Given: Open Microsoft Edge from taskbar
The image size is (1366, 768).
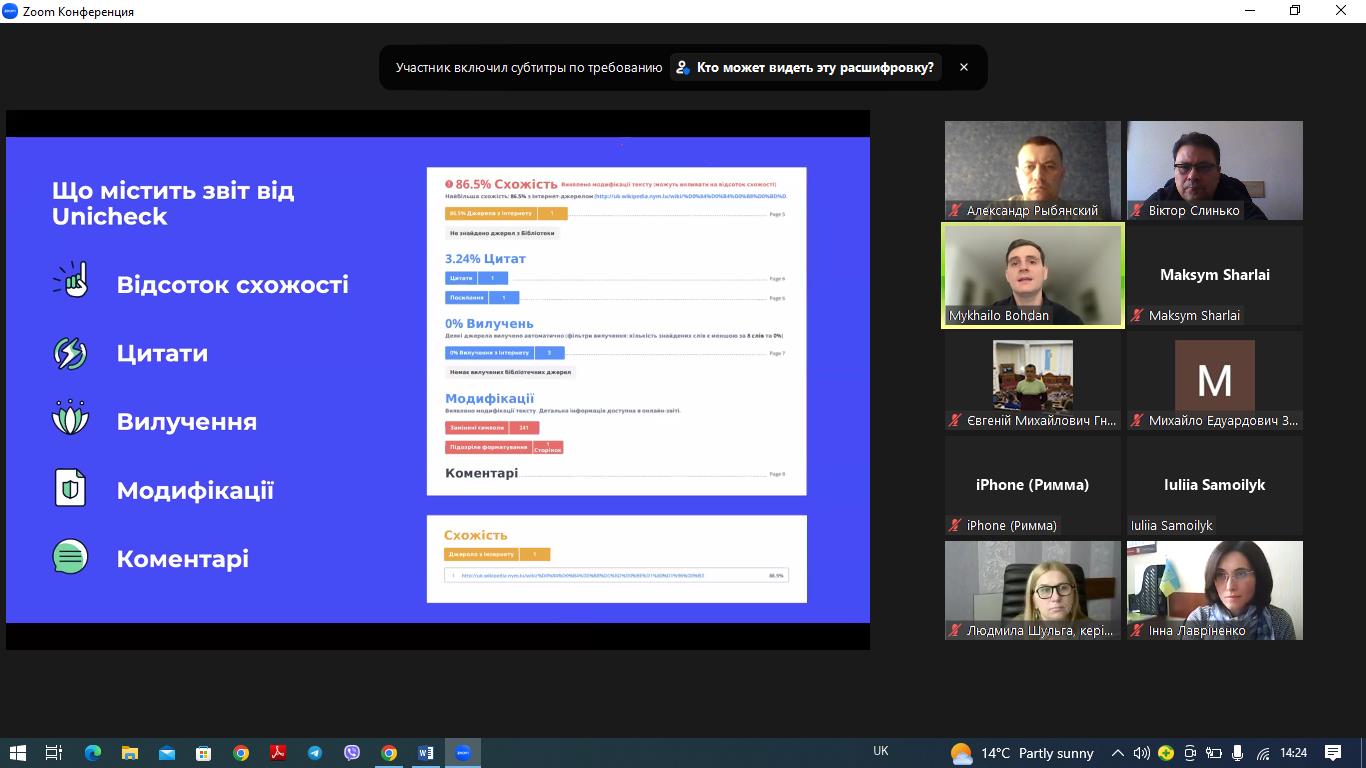Looking at the screenshot, I should click(x=92, y=753).
